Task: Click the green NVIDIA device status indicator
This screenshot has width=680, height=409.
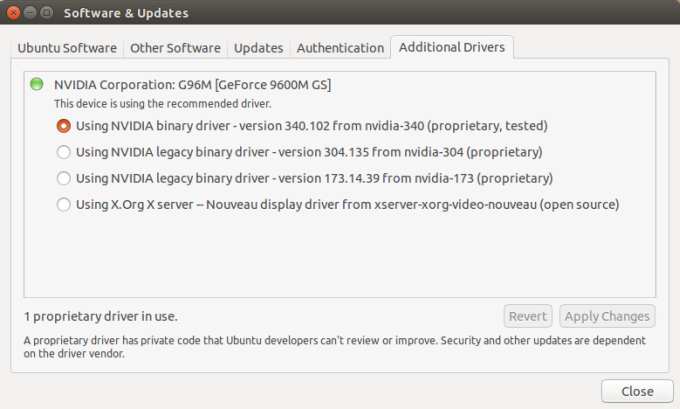Action: pyautogui.click(x=37, y=84)
